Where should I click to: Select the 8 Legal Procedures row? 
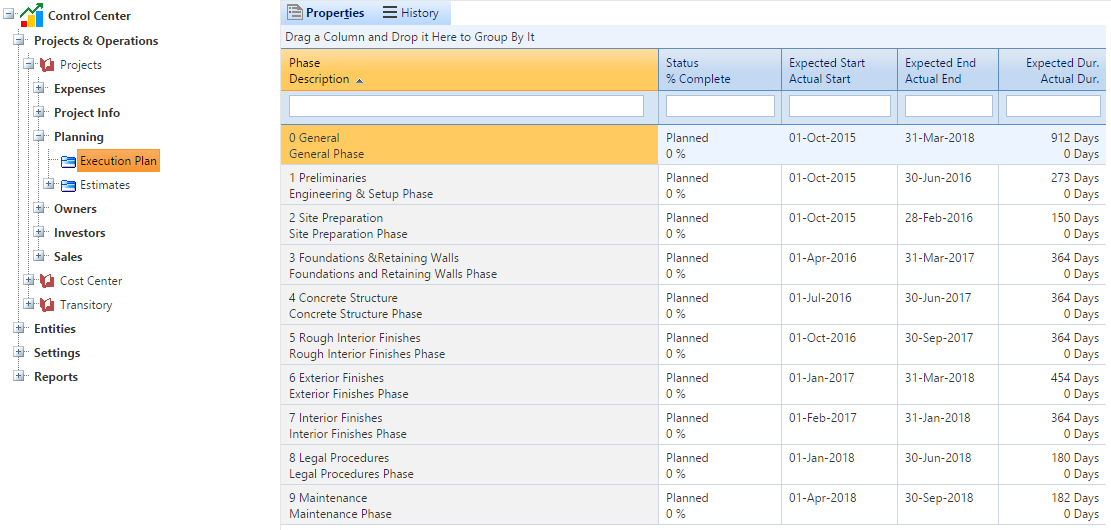click(695, 466)
